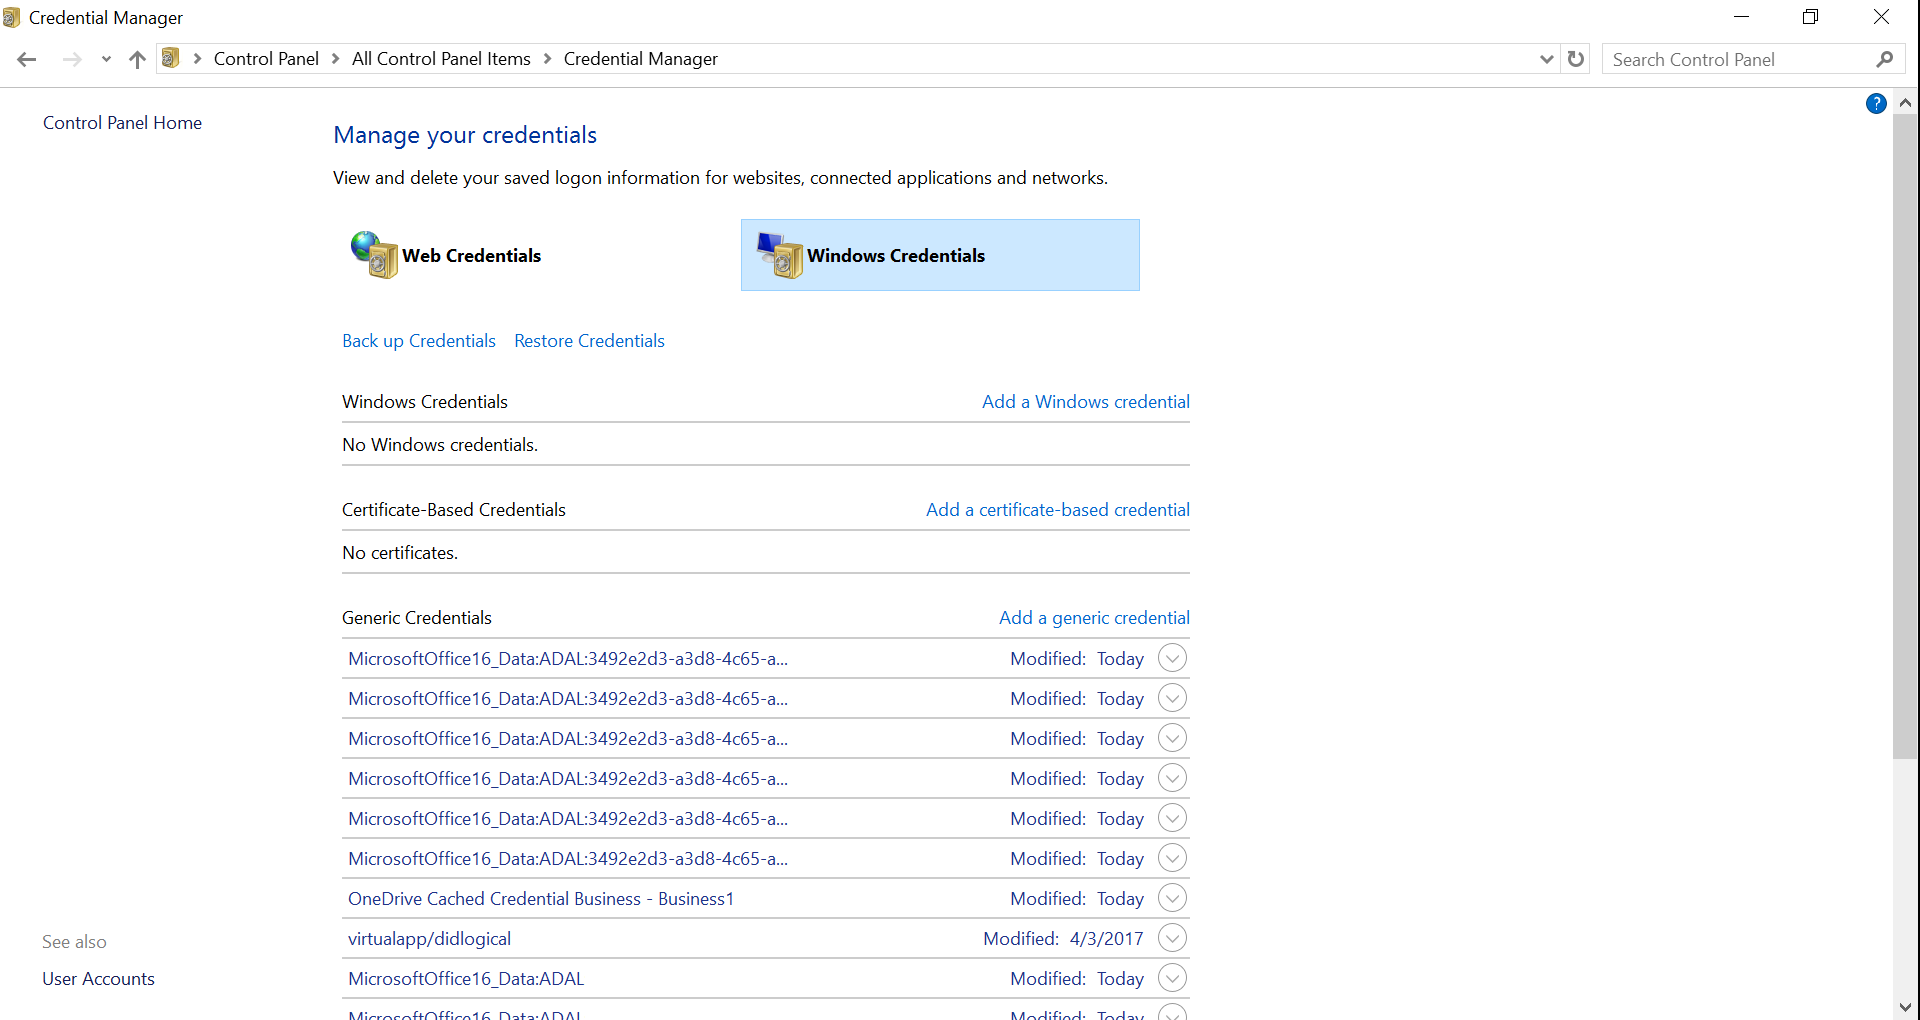Click the Restore Credentials link

589,340
